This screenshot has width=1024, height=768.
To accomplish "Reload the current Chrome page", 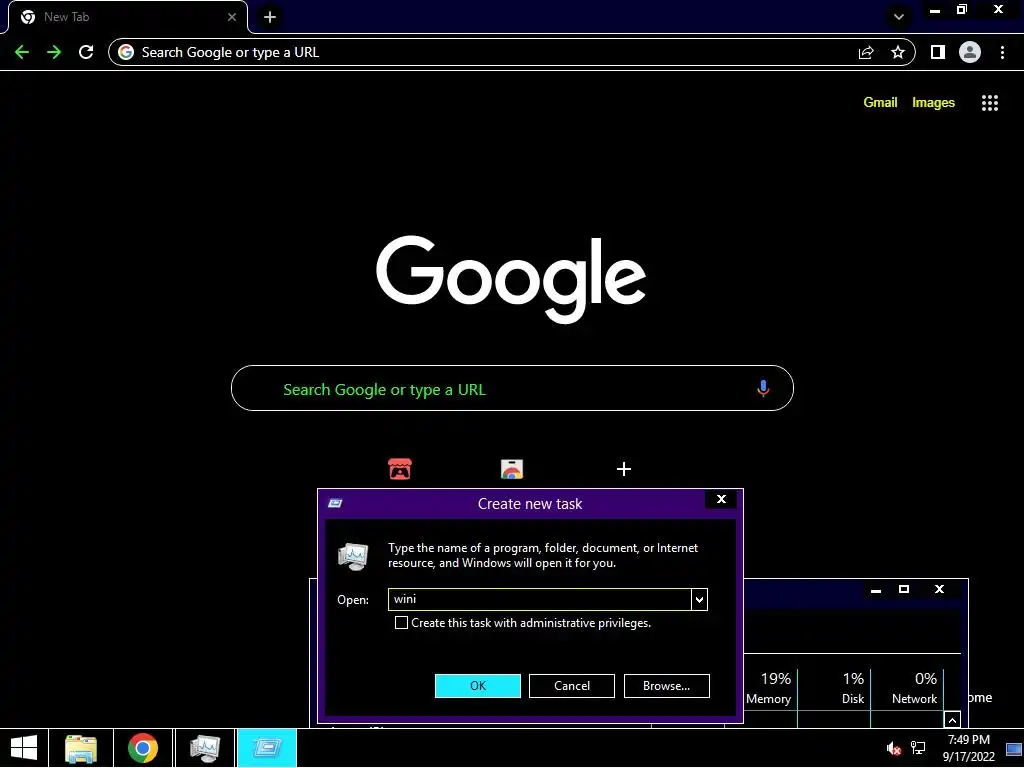I will click(86, 52).
